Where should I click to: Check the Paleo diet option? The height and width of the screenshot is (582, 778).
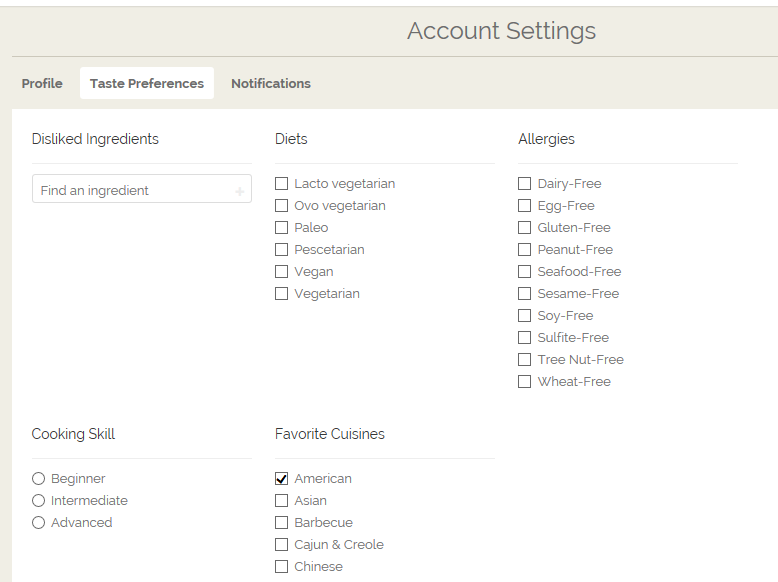pyautogui.click(x=282, y=228)
